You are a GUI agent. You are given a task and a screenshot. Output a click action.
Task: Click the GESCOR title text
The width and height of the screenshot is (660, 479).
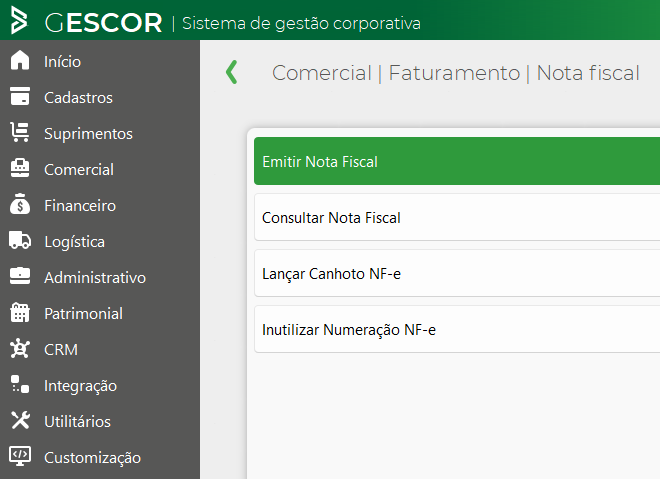[103, 23]
